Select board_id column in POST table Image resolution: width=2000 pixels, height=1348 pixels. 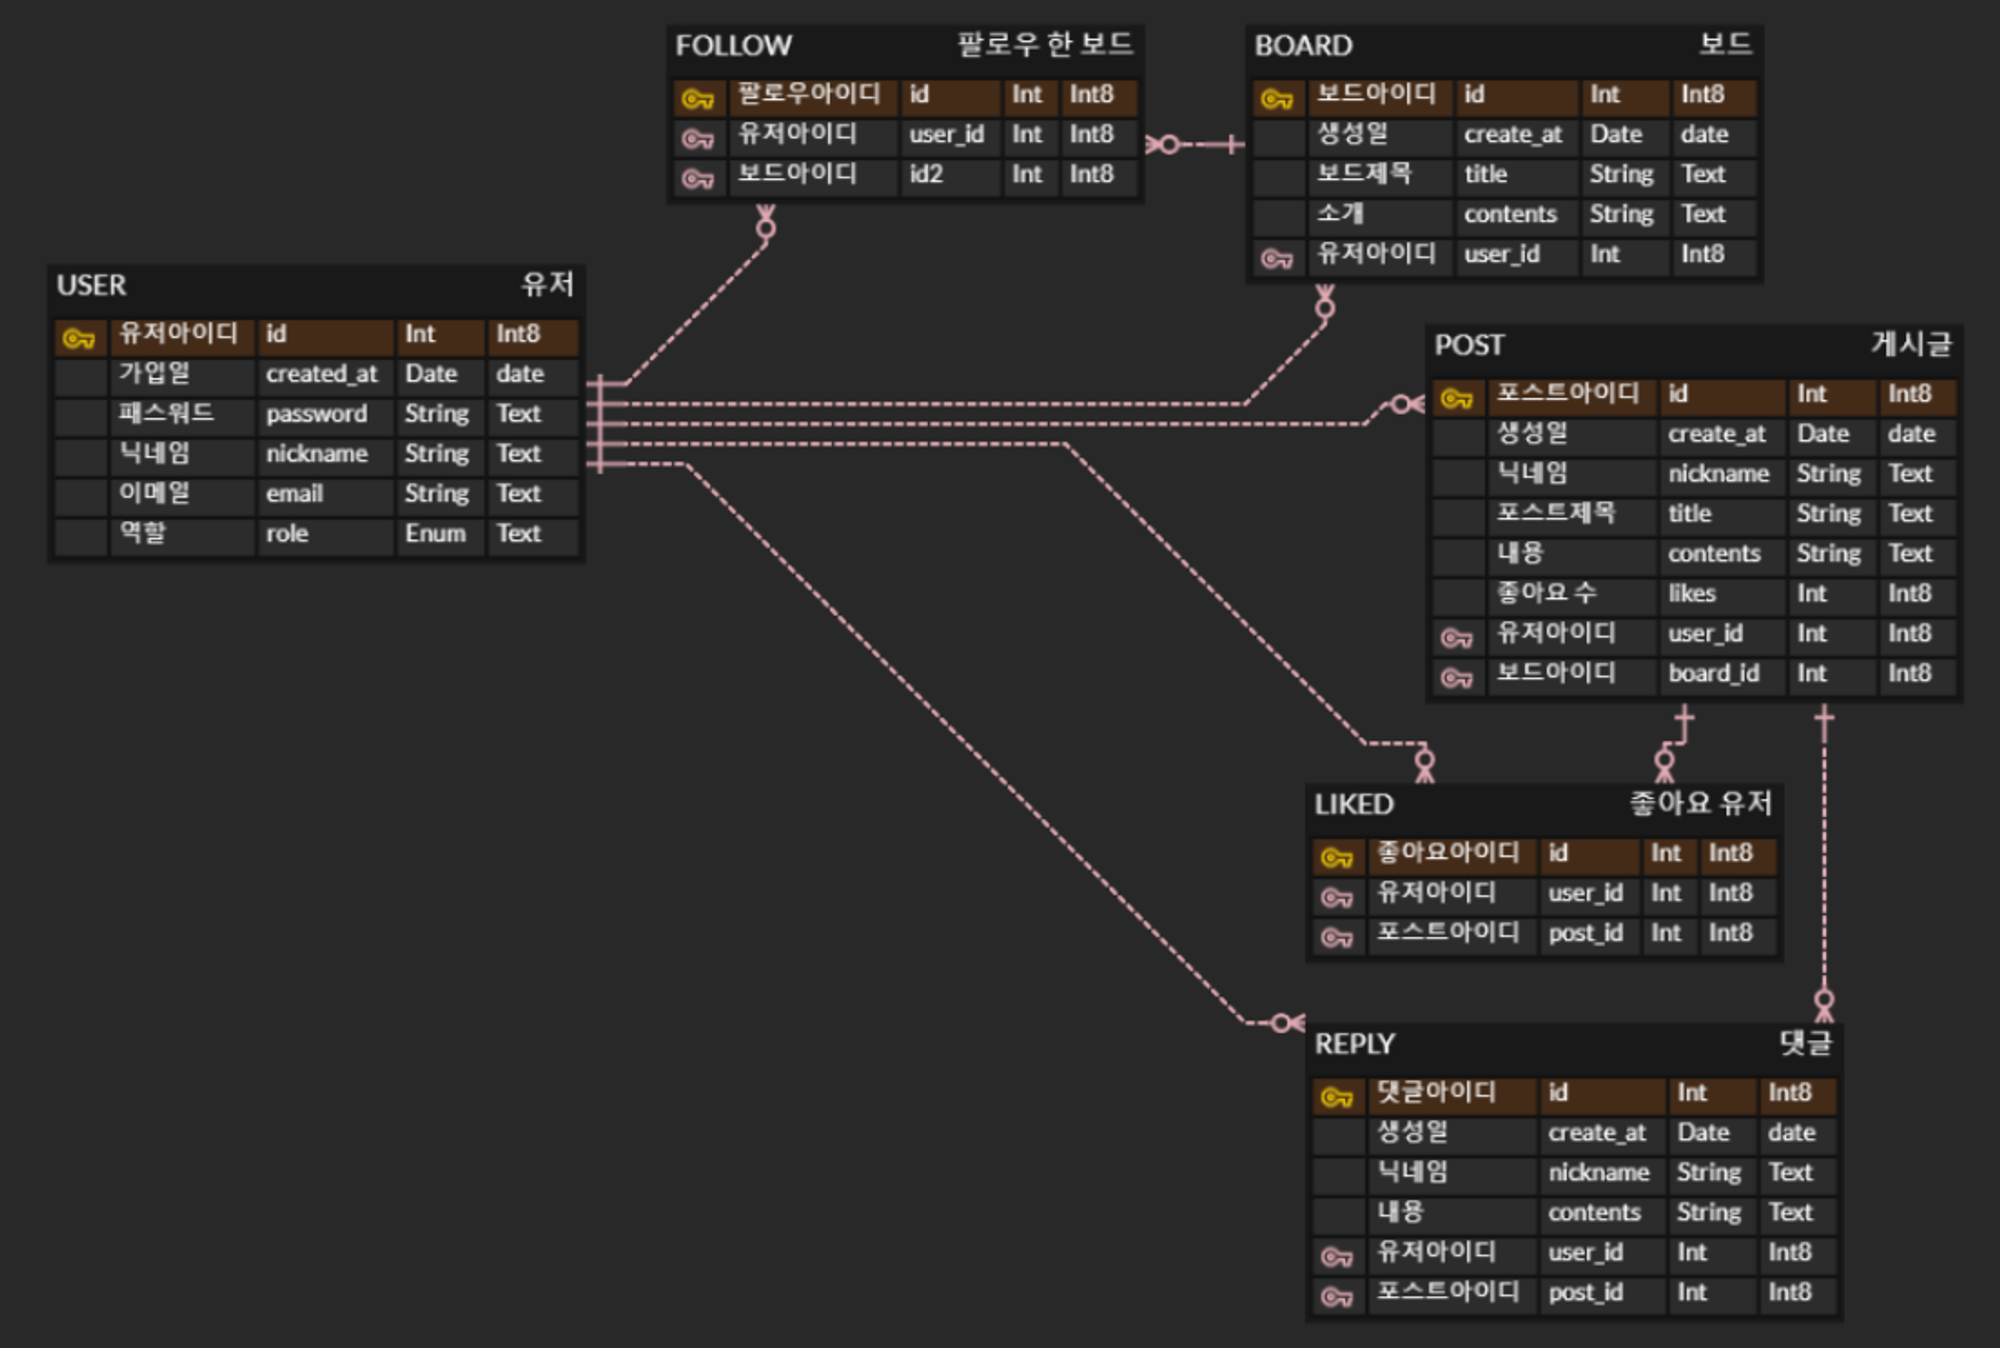[1713, 674]
